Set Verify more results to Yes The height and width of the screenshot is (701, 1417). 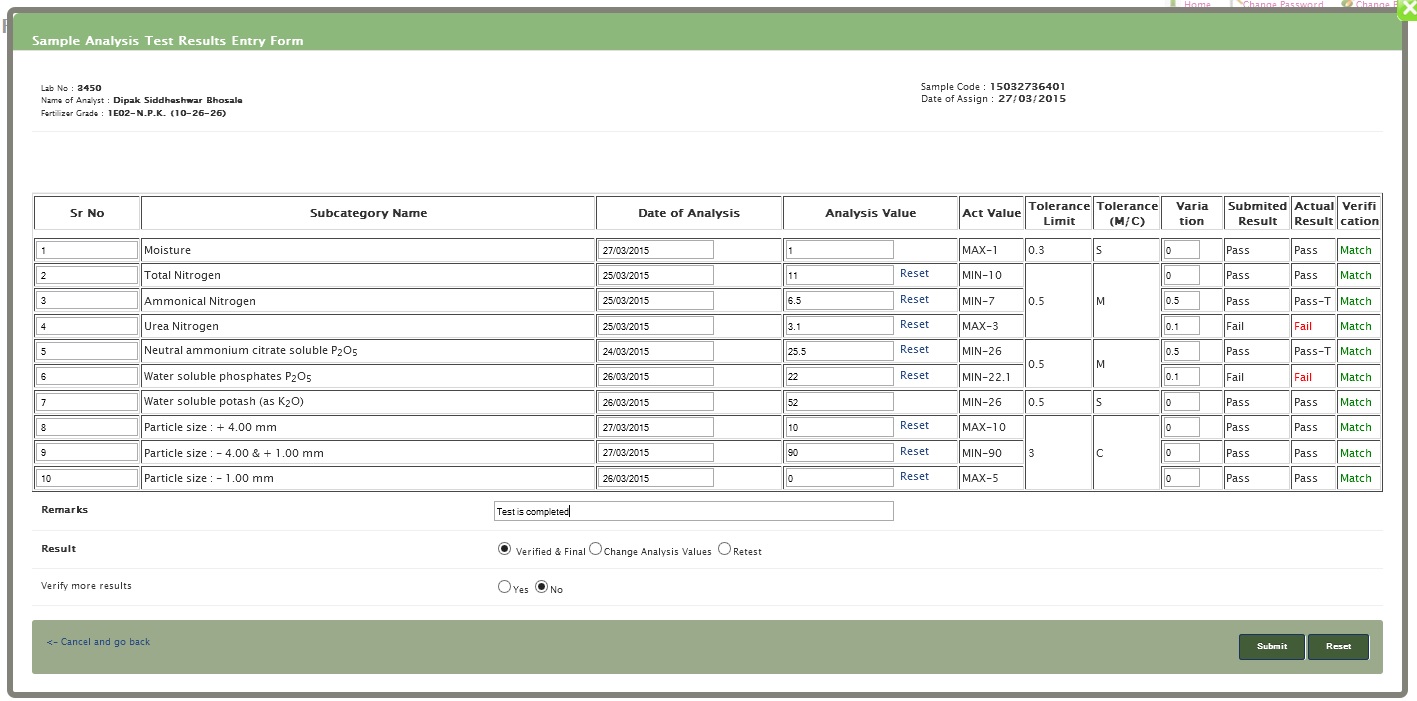(x=504, y=587)
